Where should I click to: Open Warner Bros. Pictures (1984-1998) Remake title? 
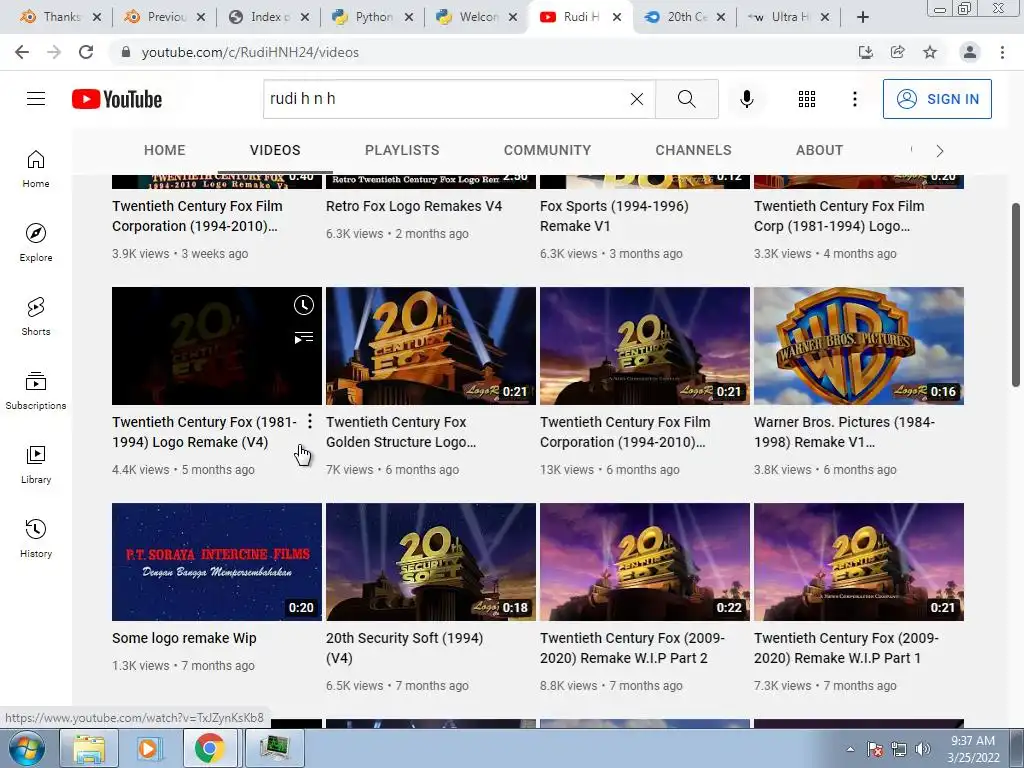(x=844, y=432)
